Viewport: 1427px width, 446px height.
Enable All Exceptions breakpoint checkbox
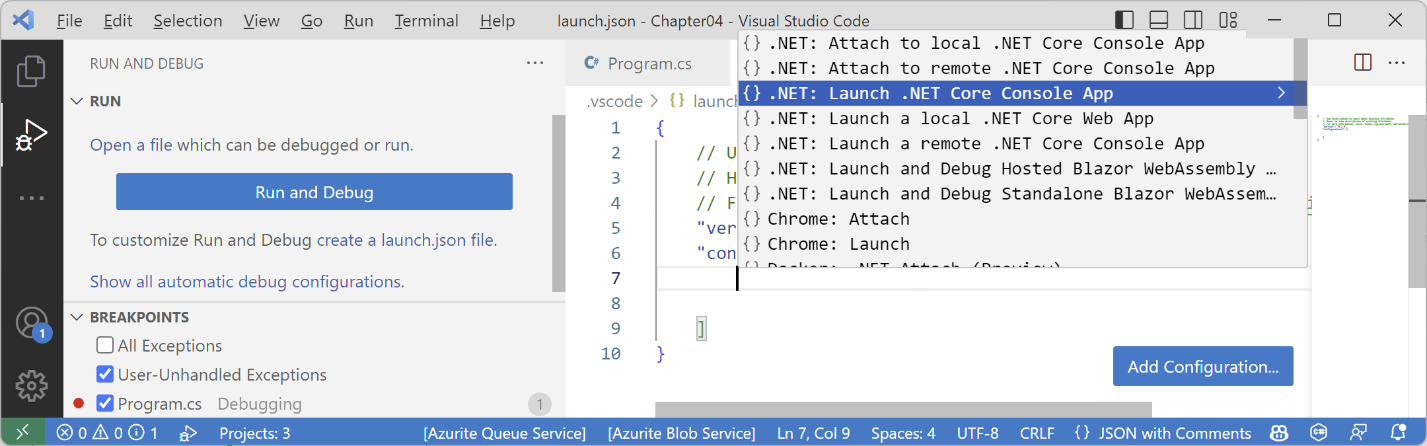(105, 346)
